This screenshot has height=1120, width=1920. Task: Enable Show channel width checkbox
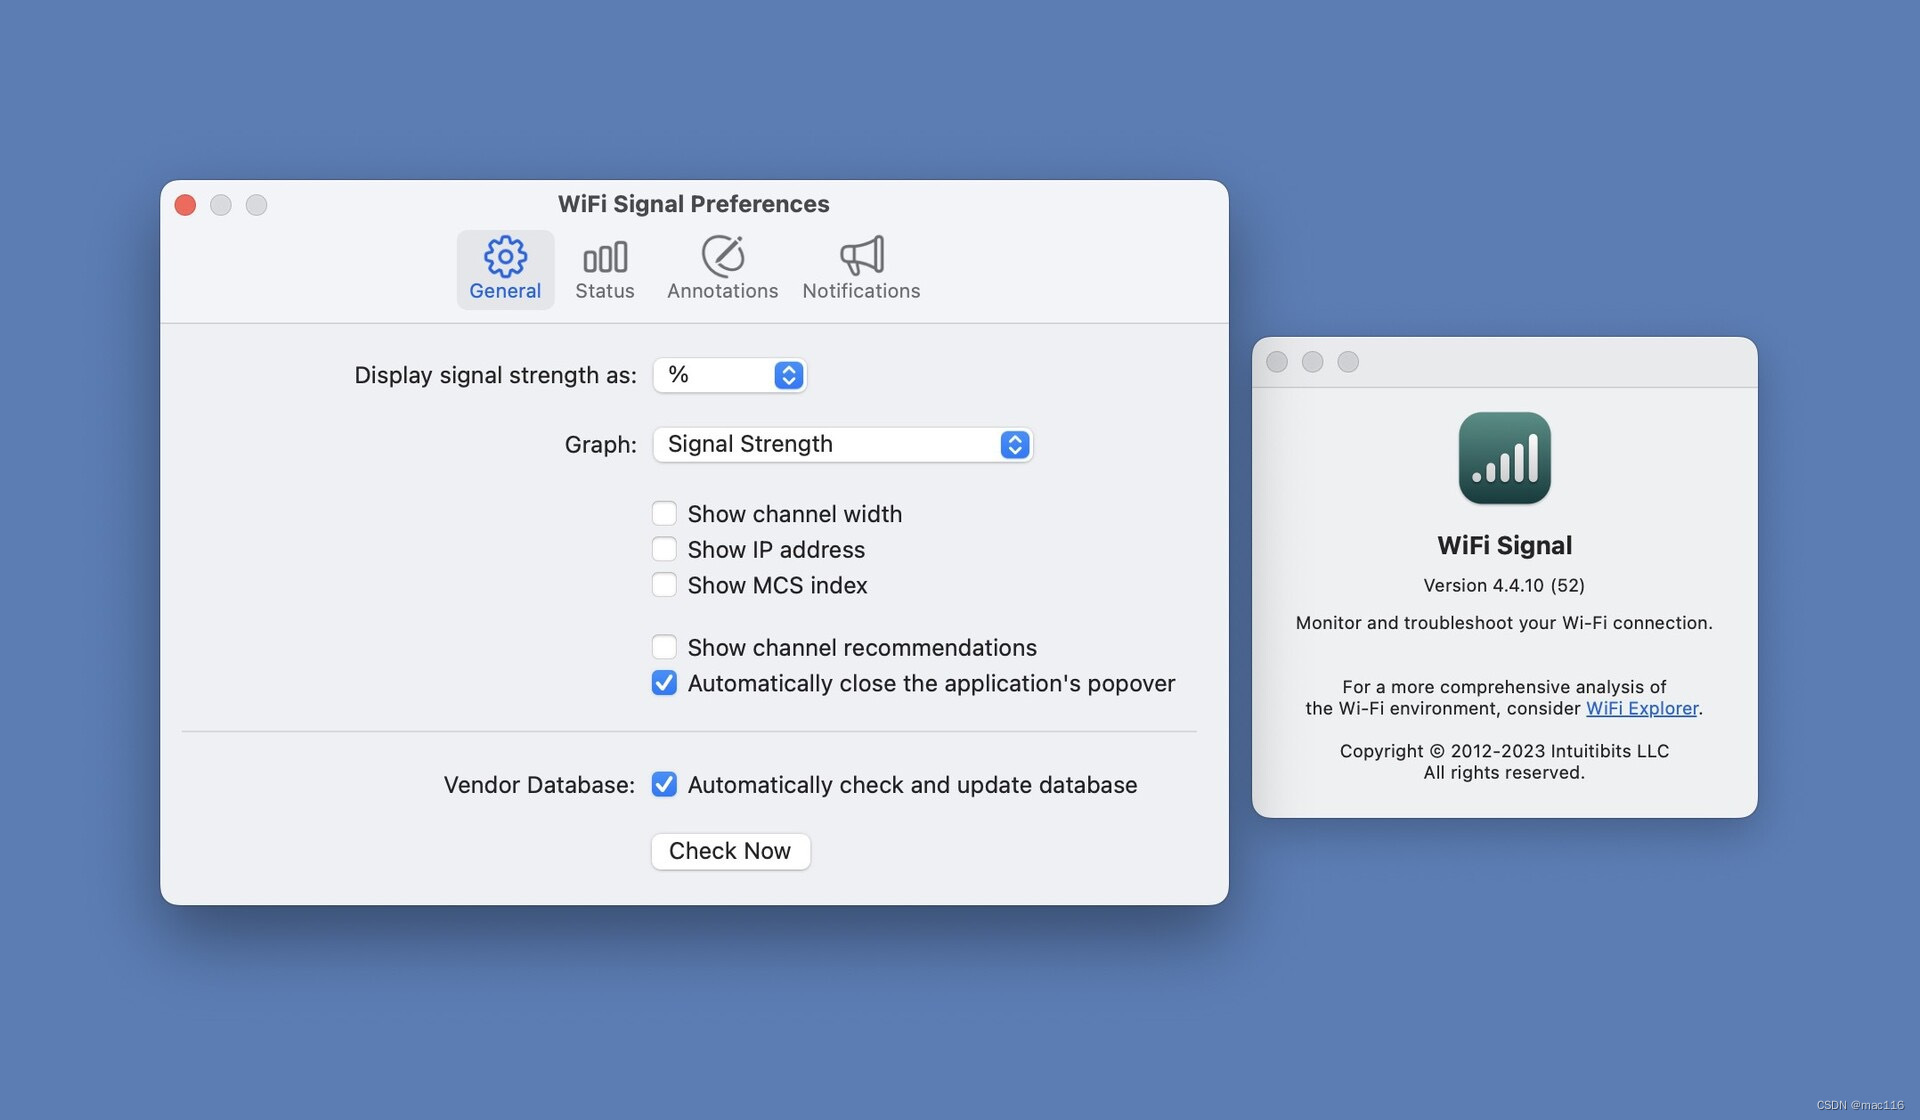[664, 514]
